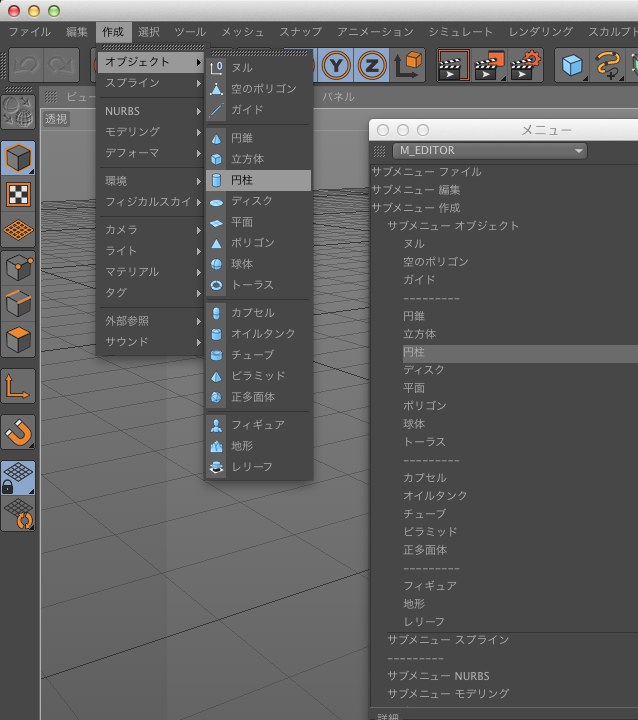This screenshot has height=720, width=638.
Task: Open the メッシュ menu
Action: [x=242, y=32]
